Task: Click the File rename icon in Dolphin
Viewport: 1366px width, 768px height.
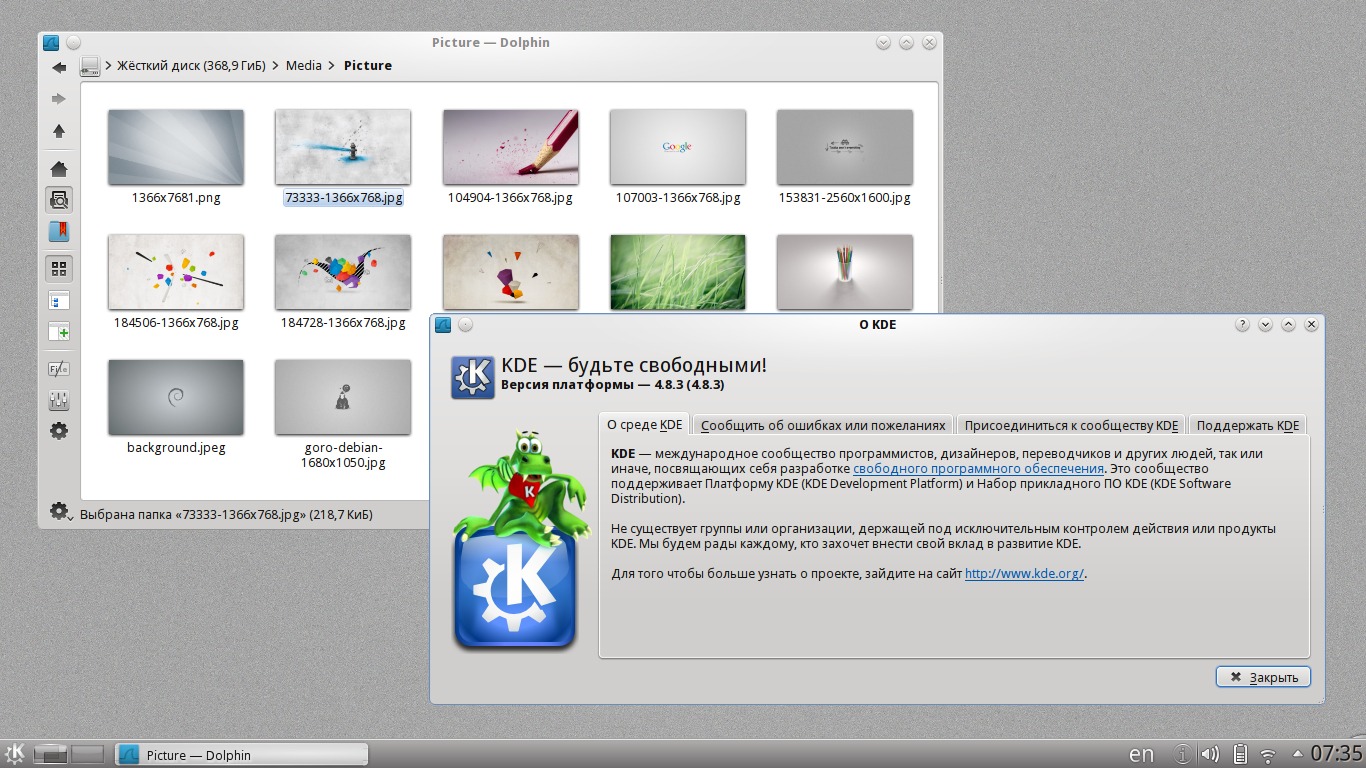Action: 59,369
